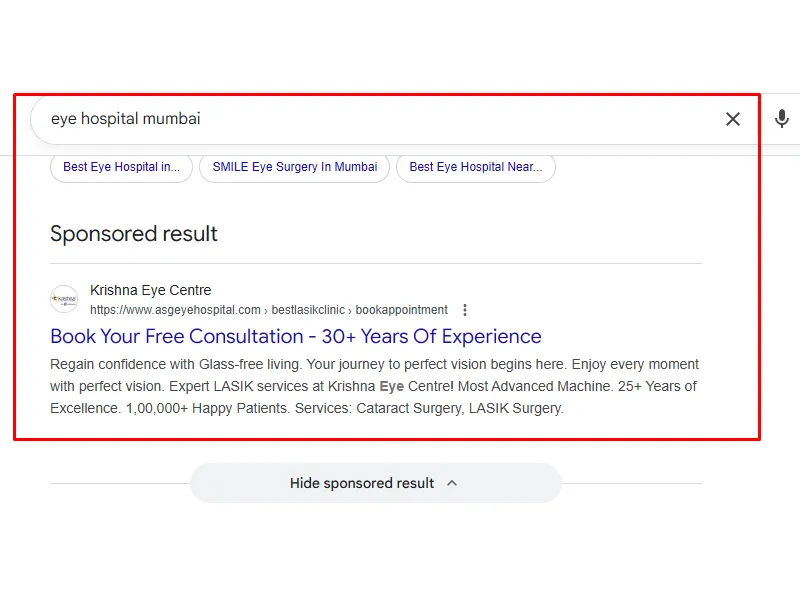800x600 pixels.
Task: Tap the voice search microphone icon
Action: pos(781,119)
